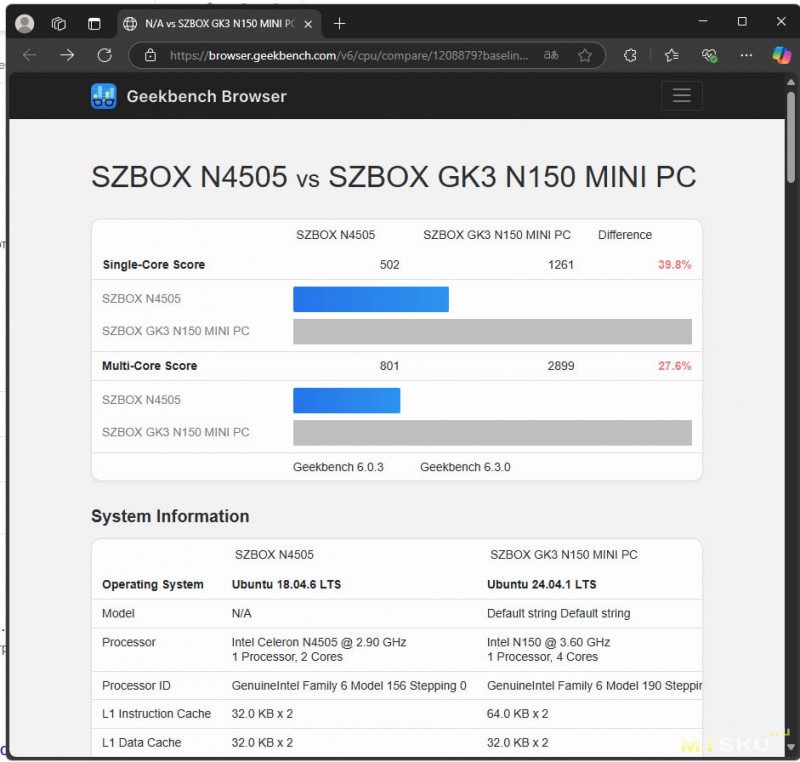Open a new tab with plus button
Viewport: 800px width, 762px height.
click(339, 23)
